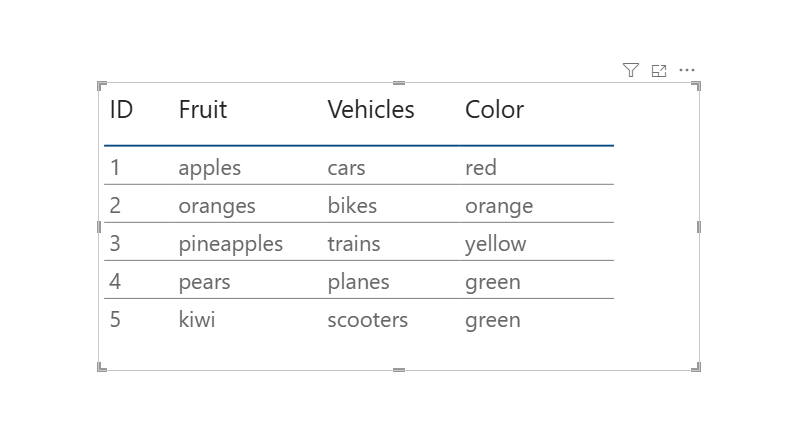The width and height of the screenshot is (789, 446).
Task: Click the red color cell
Action: (481, 168)
